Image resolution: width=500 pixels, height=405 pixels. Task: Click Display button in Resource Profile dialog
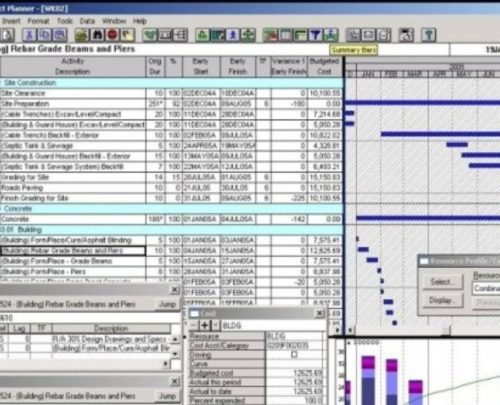point(443,301)
